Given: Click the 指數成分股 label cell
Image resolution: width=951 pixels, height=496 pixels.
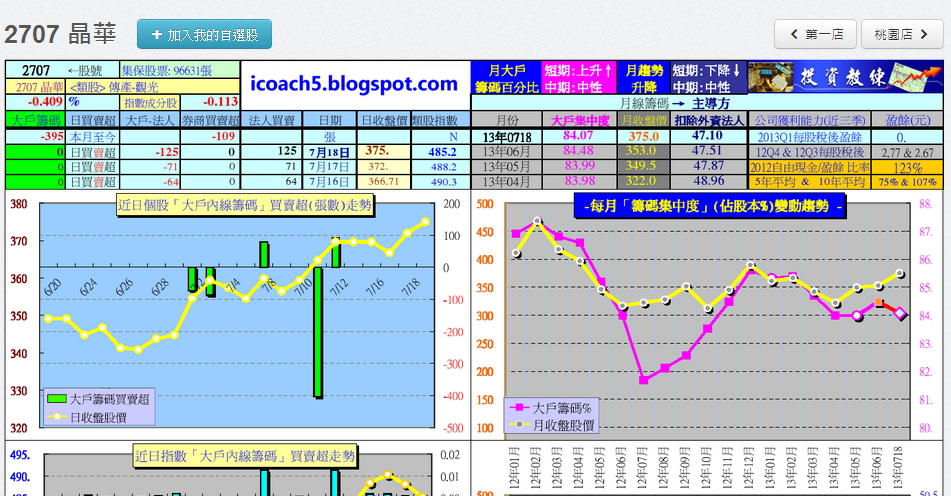Looking at the screenshot, I should point(150,102).
